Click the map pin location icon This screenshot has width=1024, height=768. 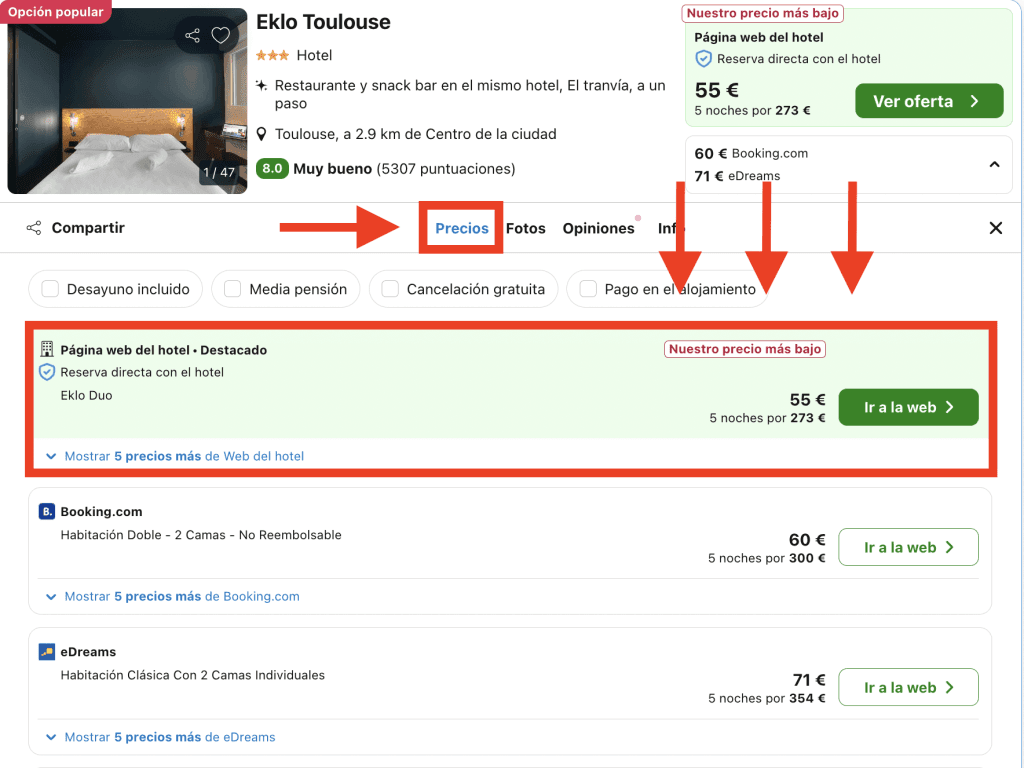[x=262, y=134]
